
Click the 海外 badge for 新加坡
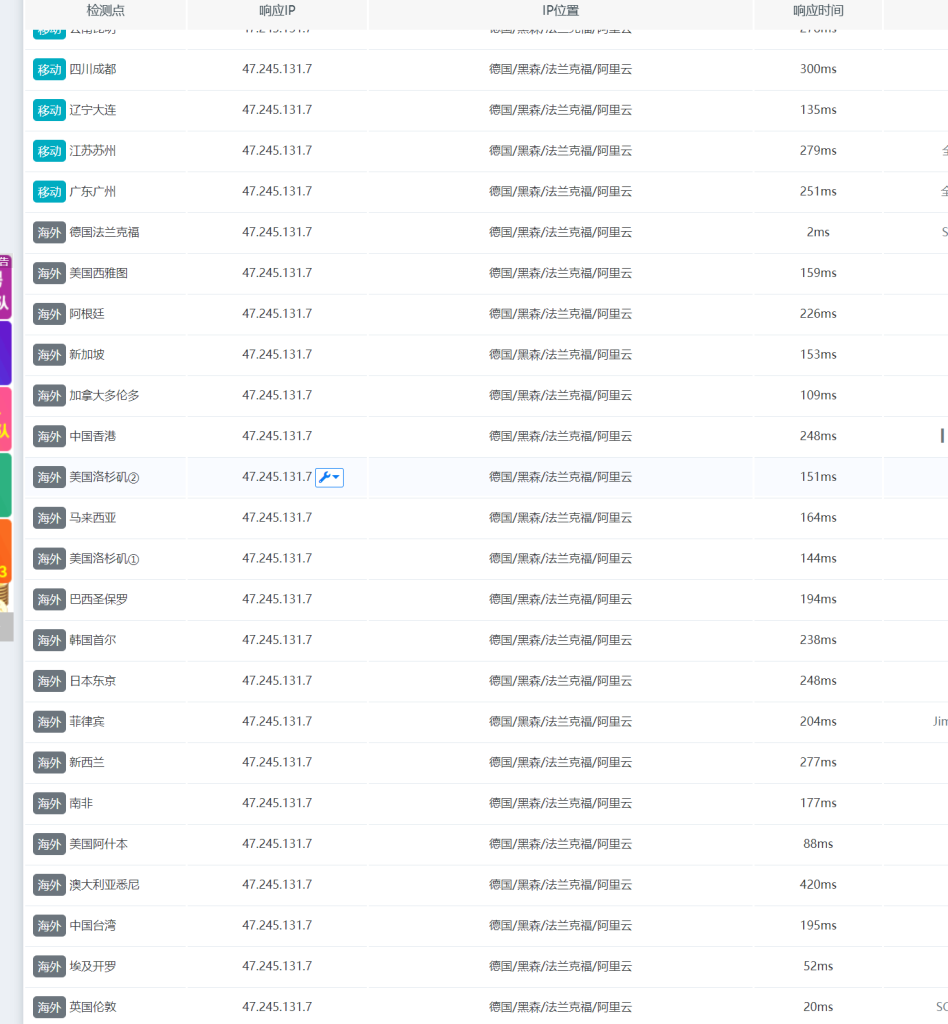[49, 355]
